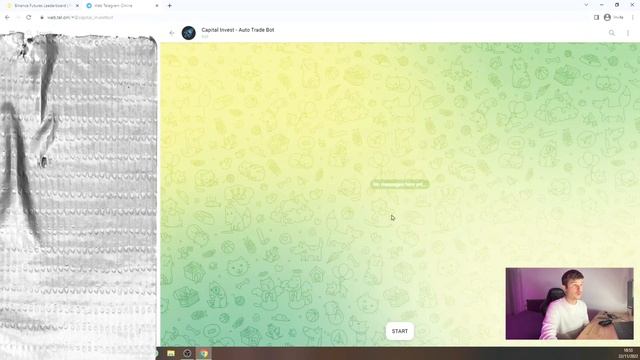The width and height of the screenshot is (640, 360).
Task: Close the Binance Futures Leaderboard tab
Action: point(77,6)
